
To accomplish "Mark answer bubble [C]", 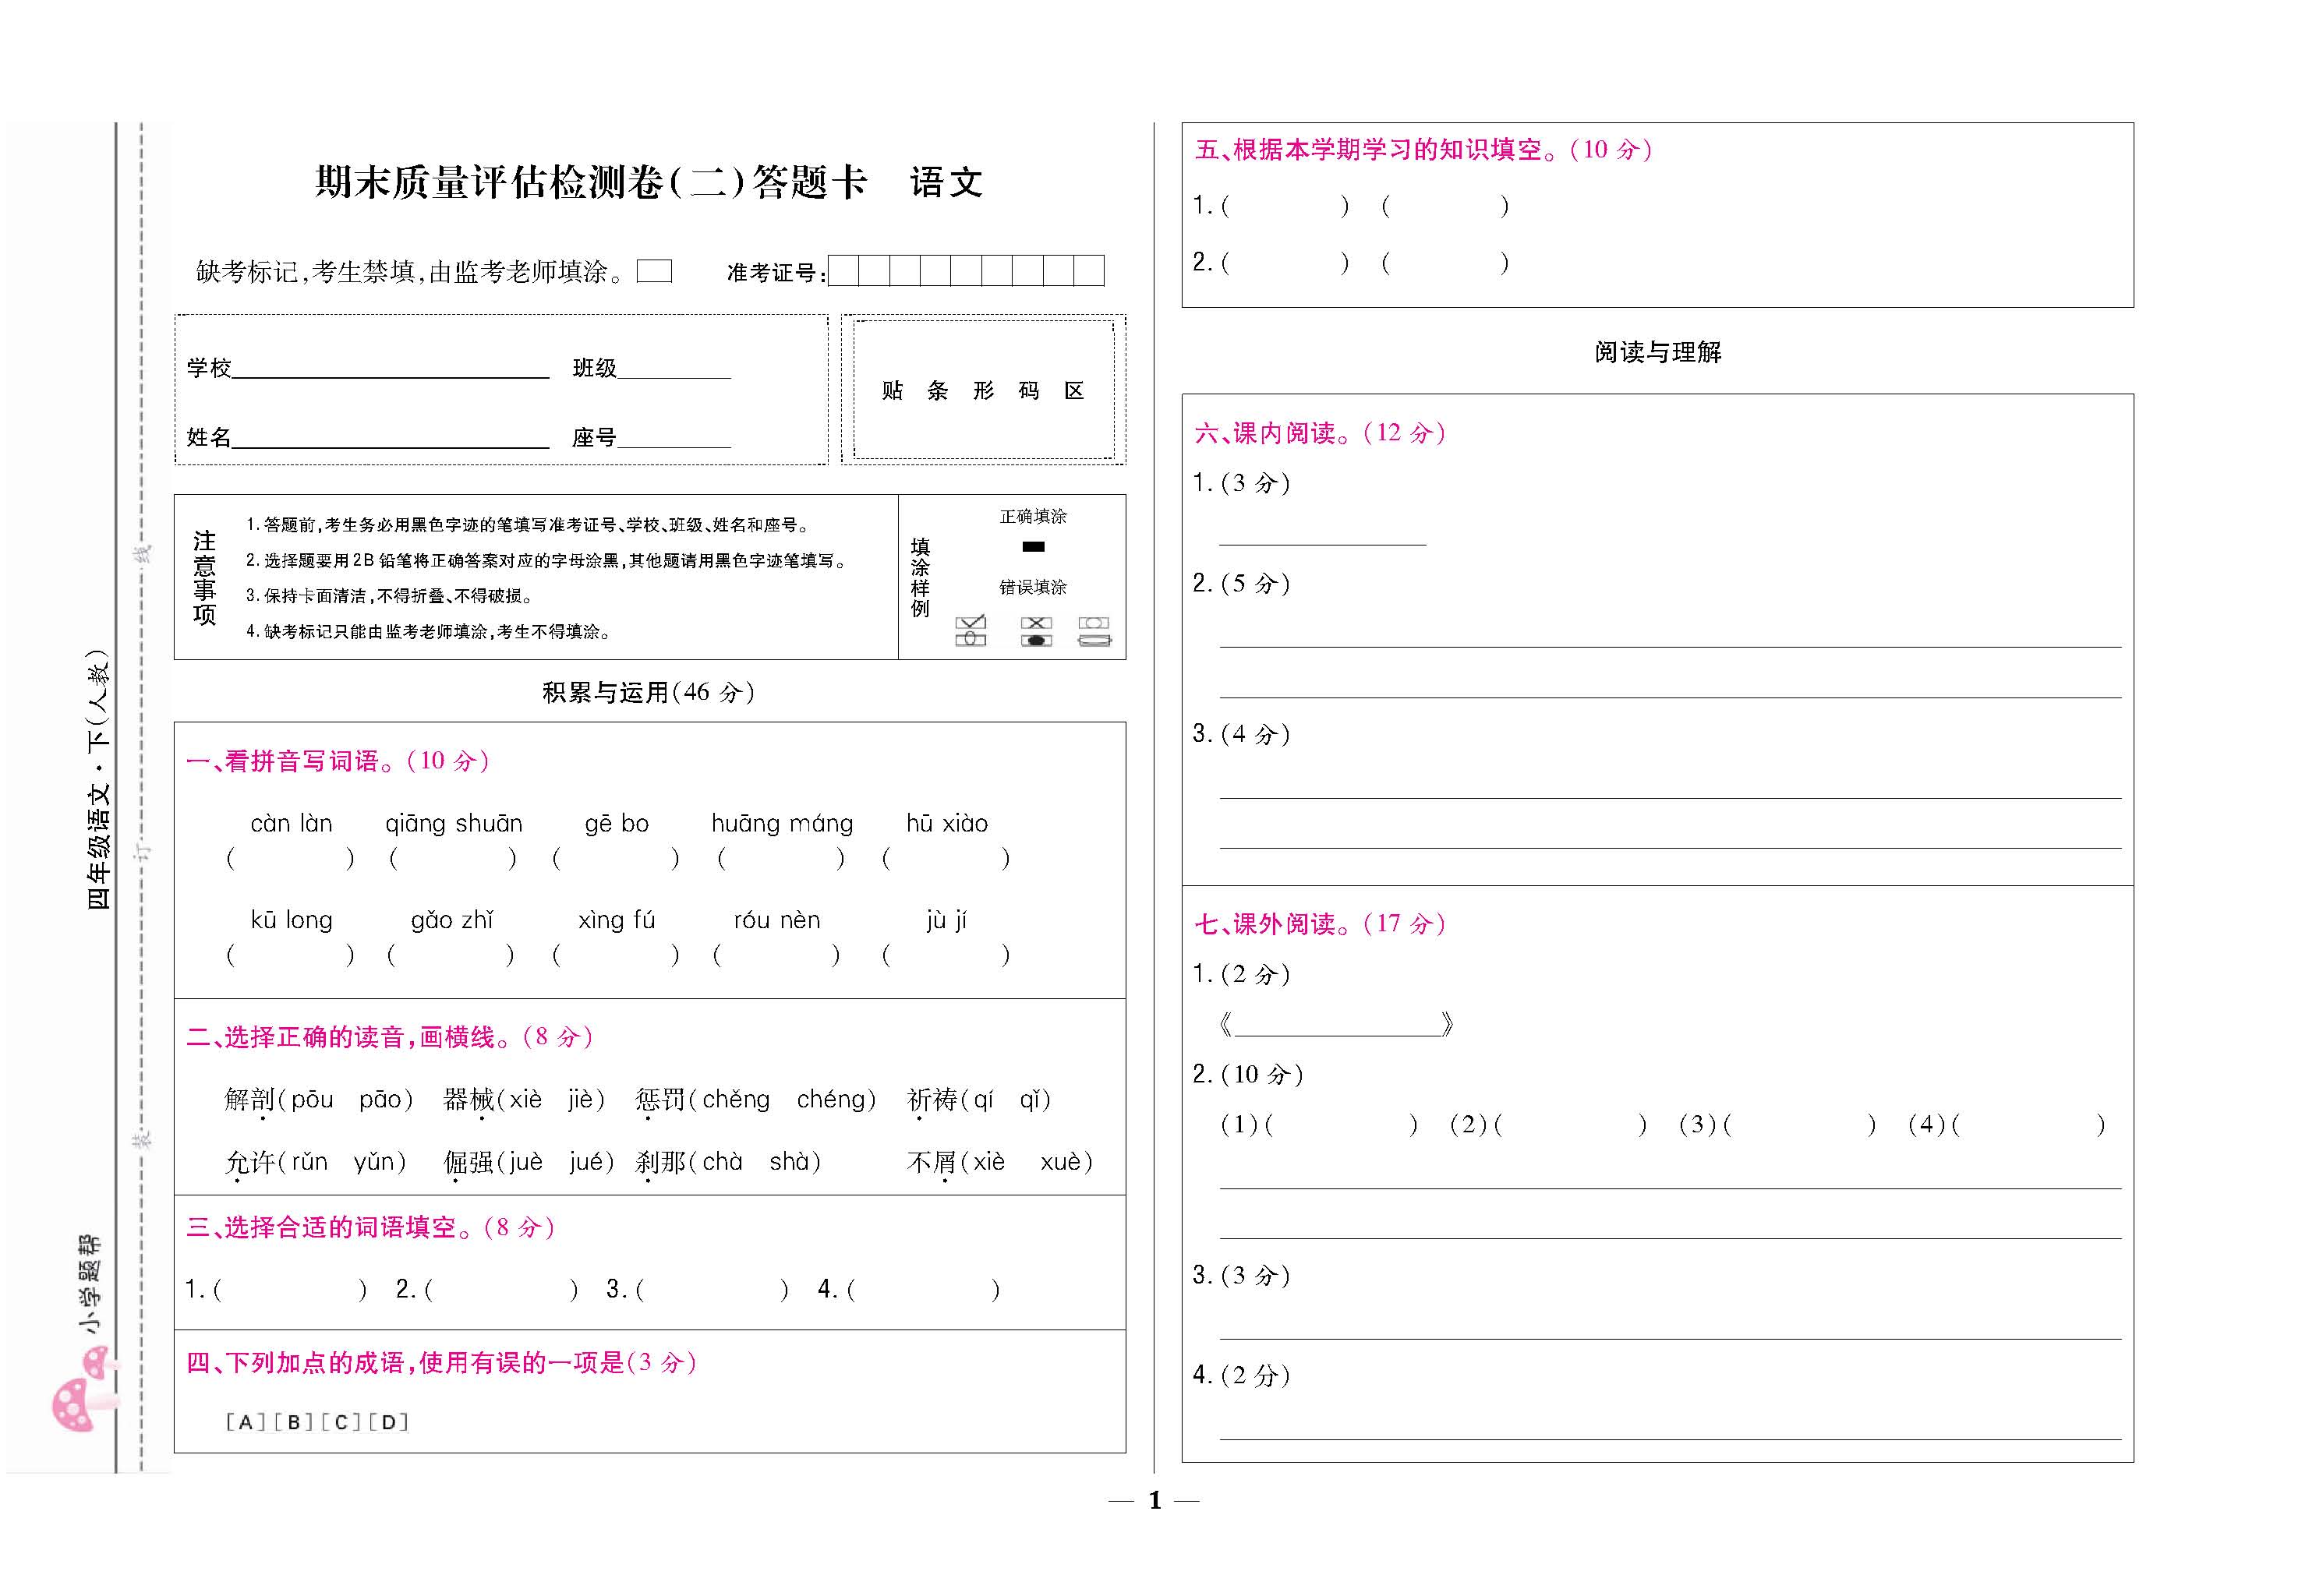I will [x=341, y=1422].
